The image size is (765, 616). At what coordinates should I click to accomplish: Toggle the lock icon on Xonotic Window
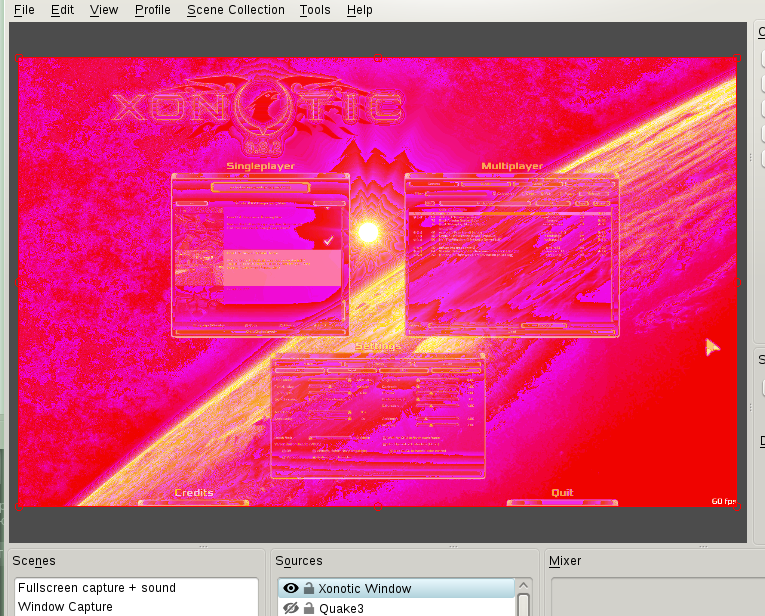(x=309, y=589)
